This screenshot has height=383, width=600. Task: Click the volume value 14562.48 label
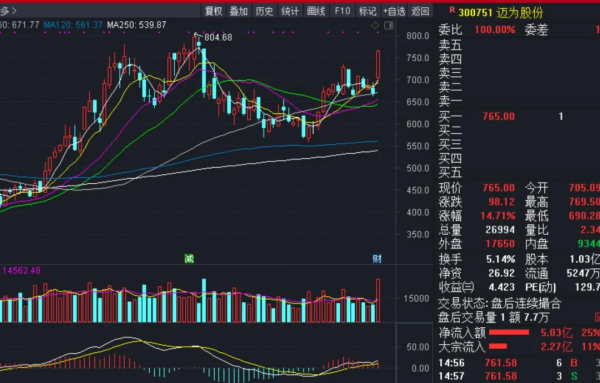(x=21, y=271)
